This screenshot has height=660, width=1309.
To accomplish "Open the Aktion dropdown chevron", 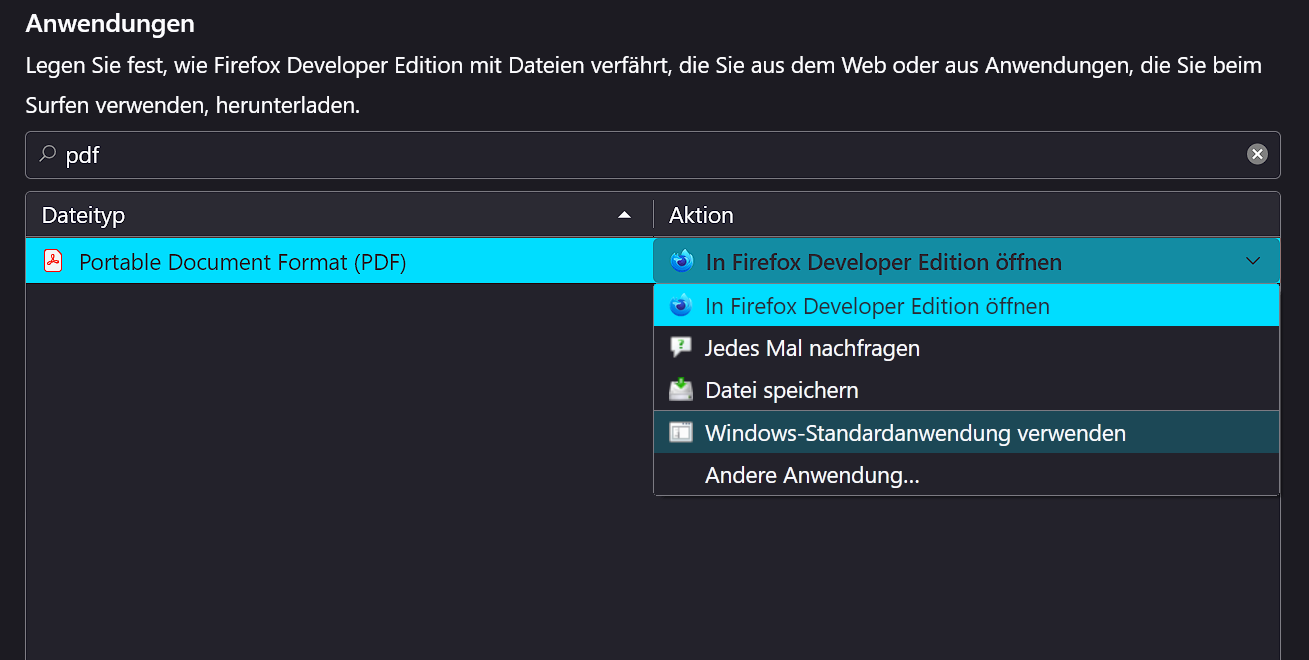I will tap(1252, 260).
